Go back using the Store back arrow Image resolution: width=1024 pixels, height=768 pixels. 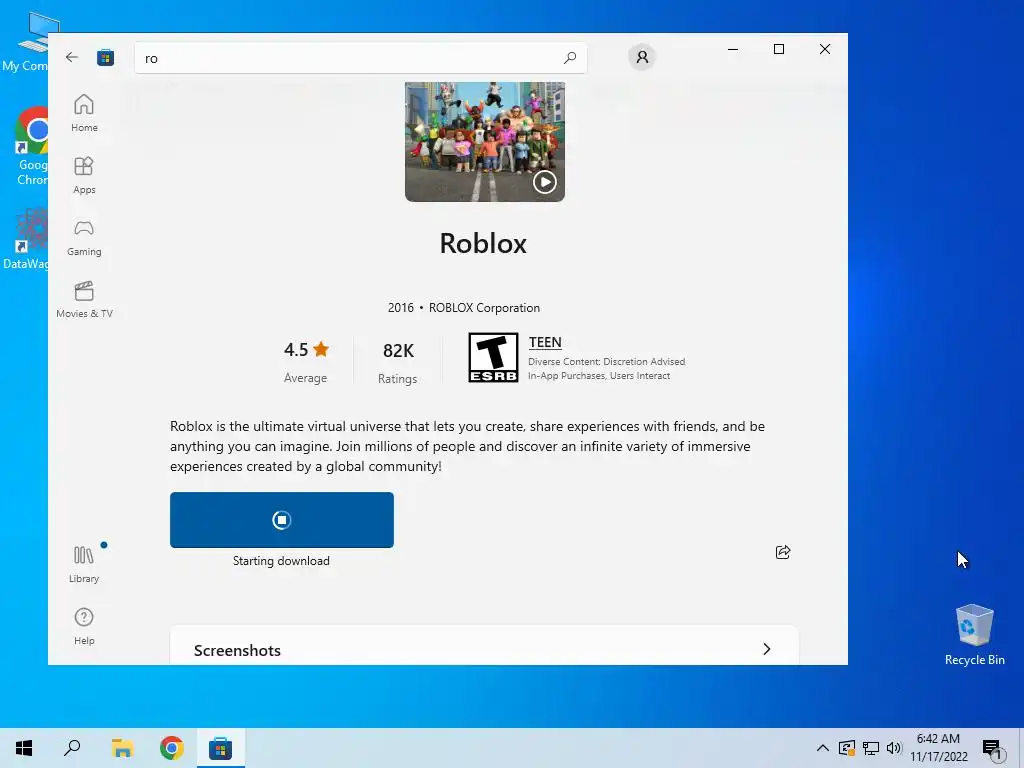pyautogui.click(x=72, y=57)
